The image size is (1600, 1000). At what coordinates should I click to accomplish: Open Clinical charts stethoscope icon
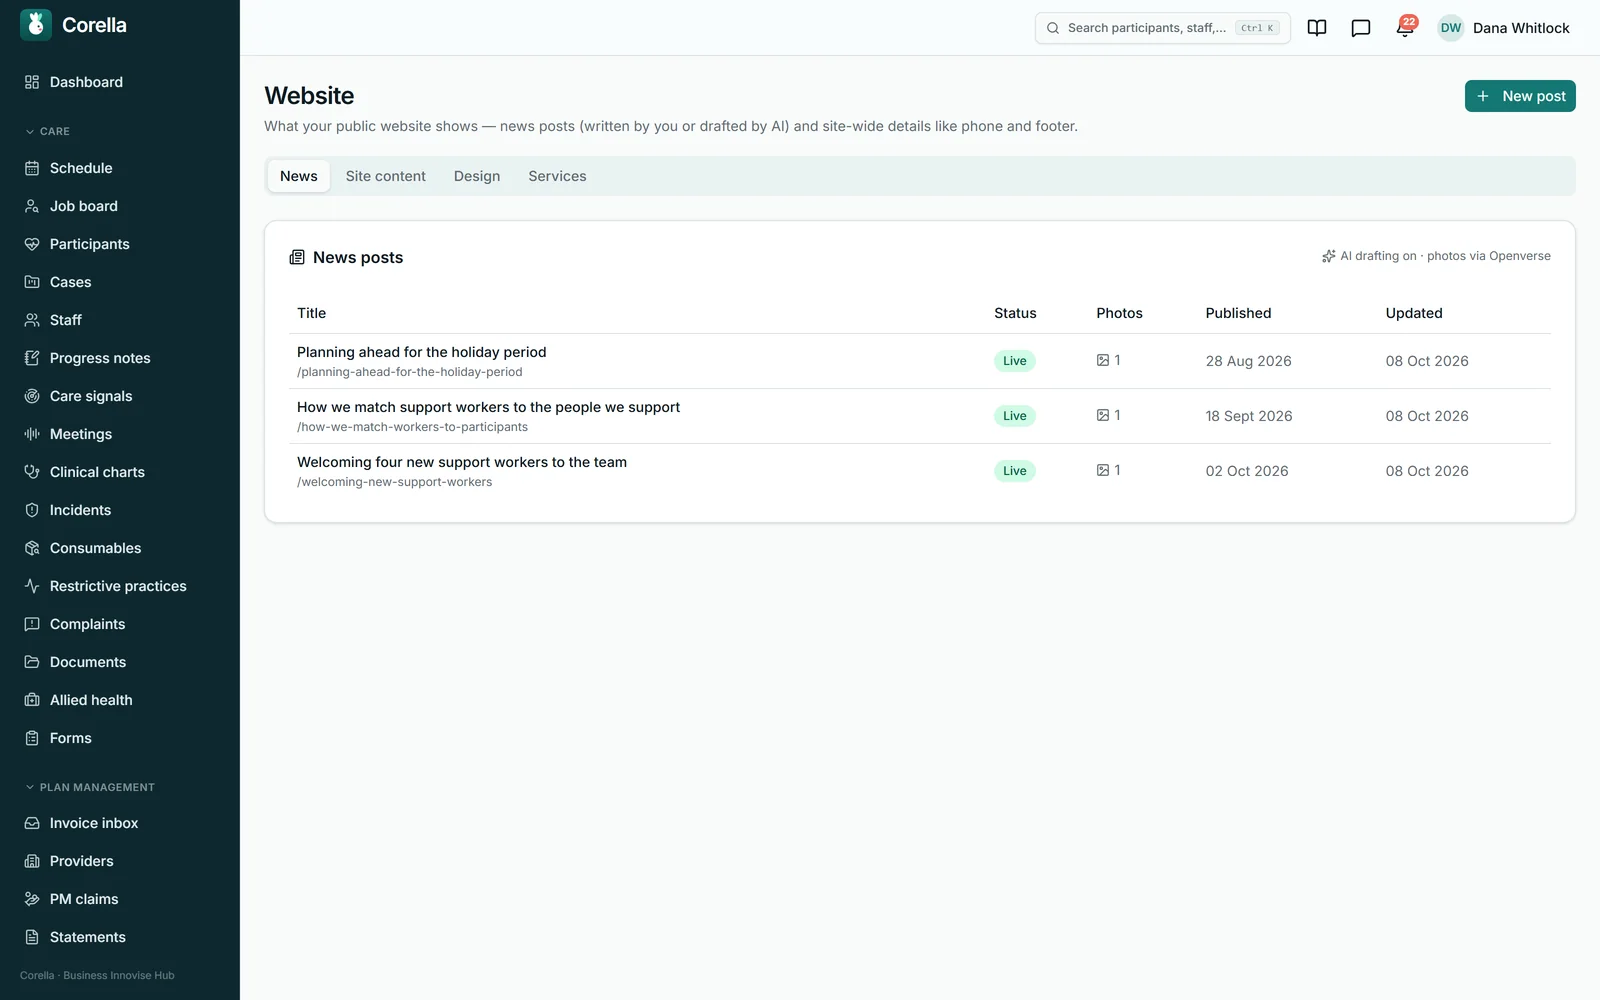click(x=32, y=472)
